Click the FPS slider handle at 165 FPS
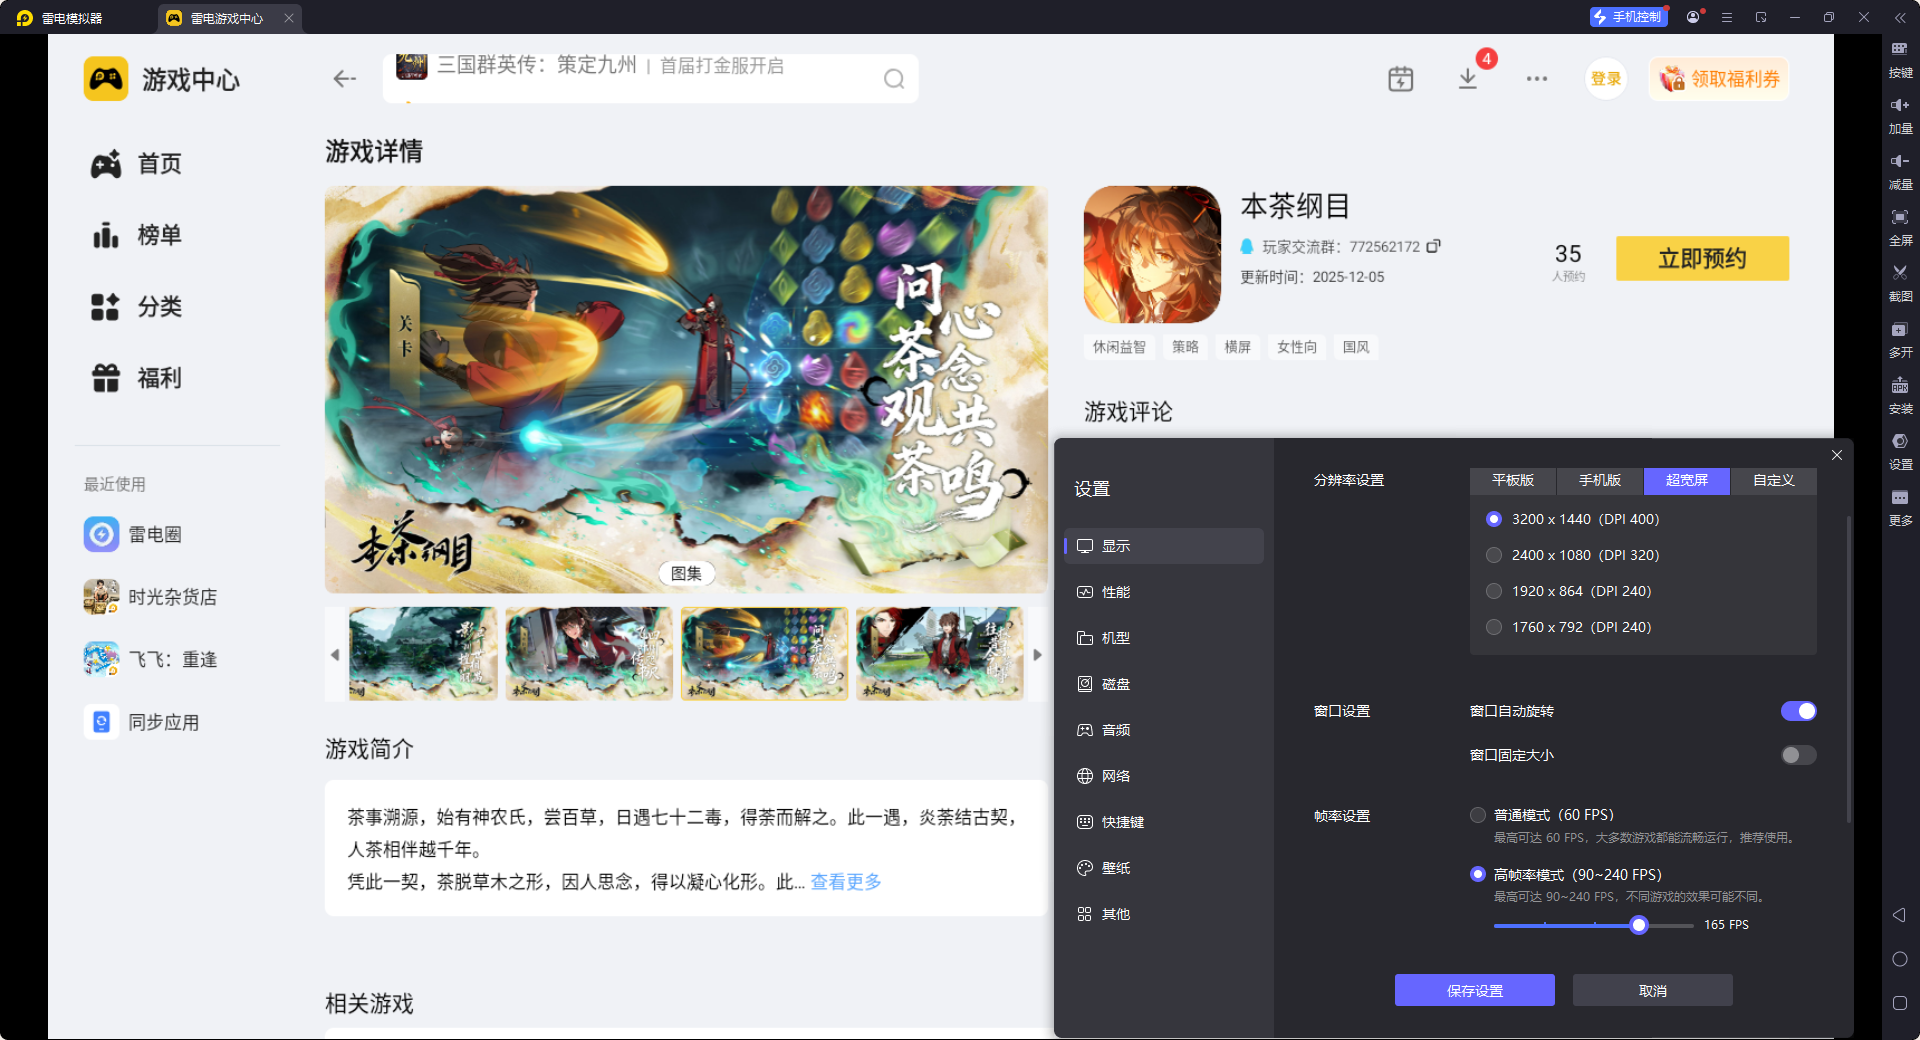 click(x=1639, y=925)
